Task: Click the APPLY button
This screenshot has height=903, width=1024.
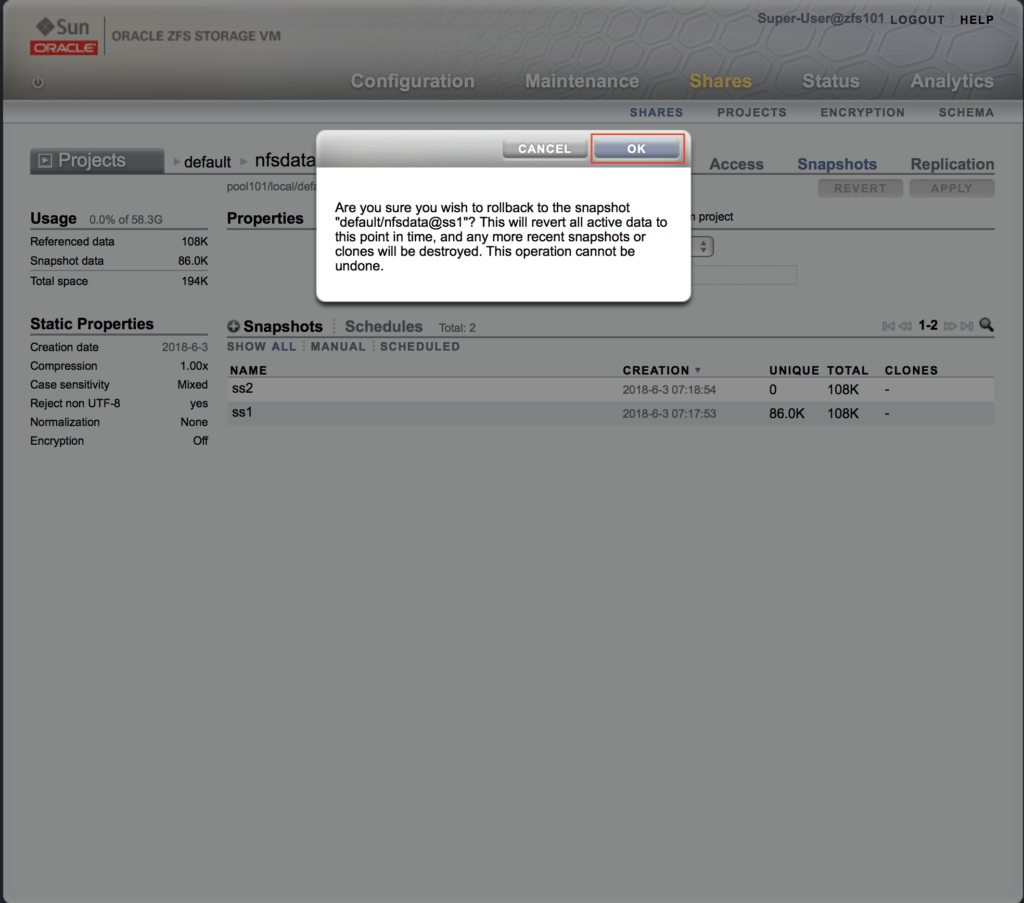Action: [x=952, y=188]
